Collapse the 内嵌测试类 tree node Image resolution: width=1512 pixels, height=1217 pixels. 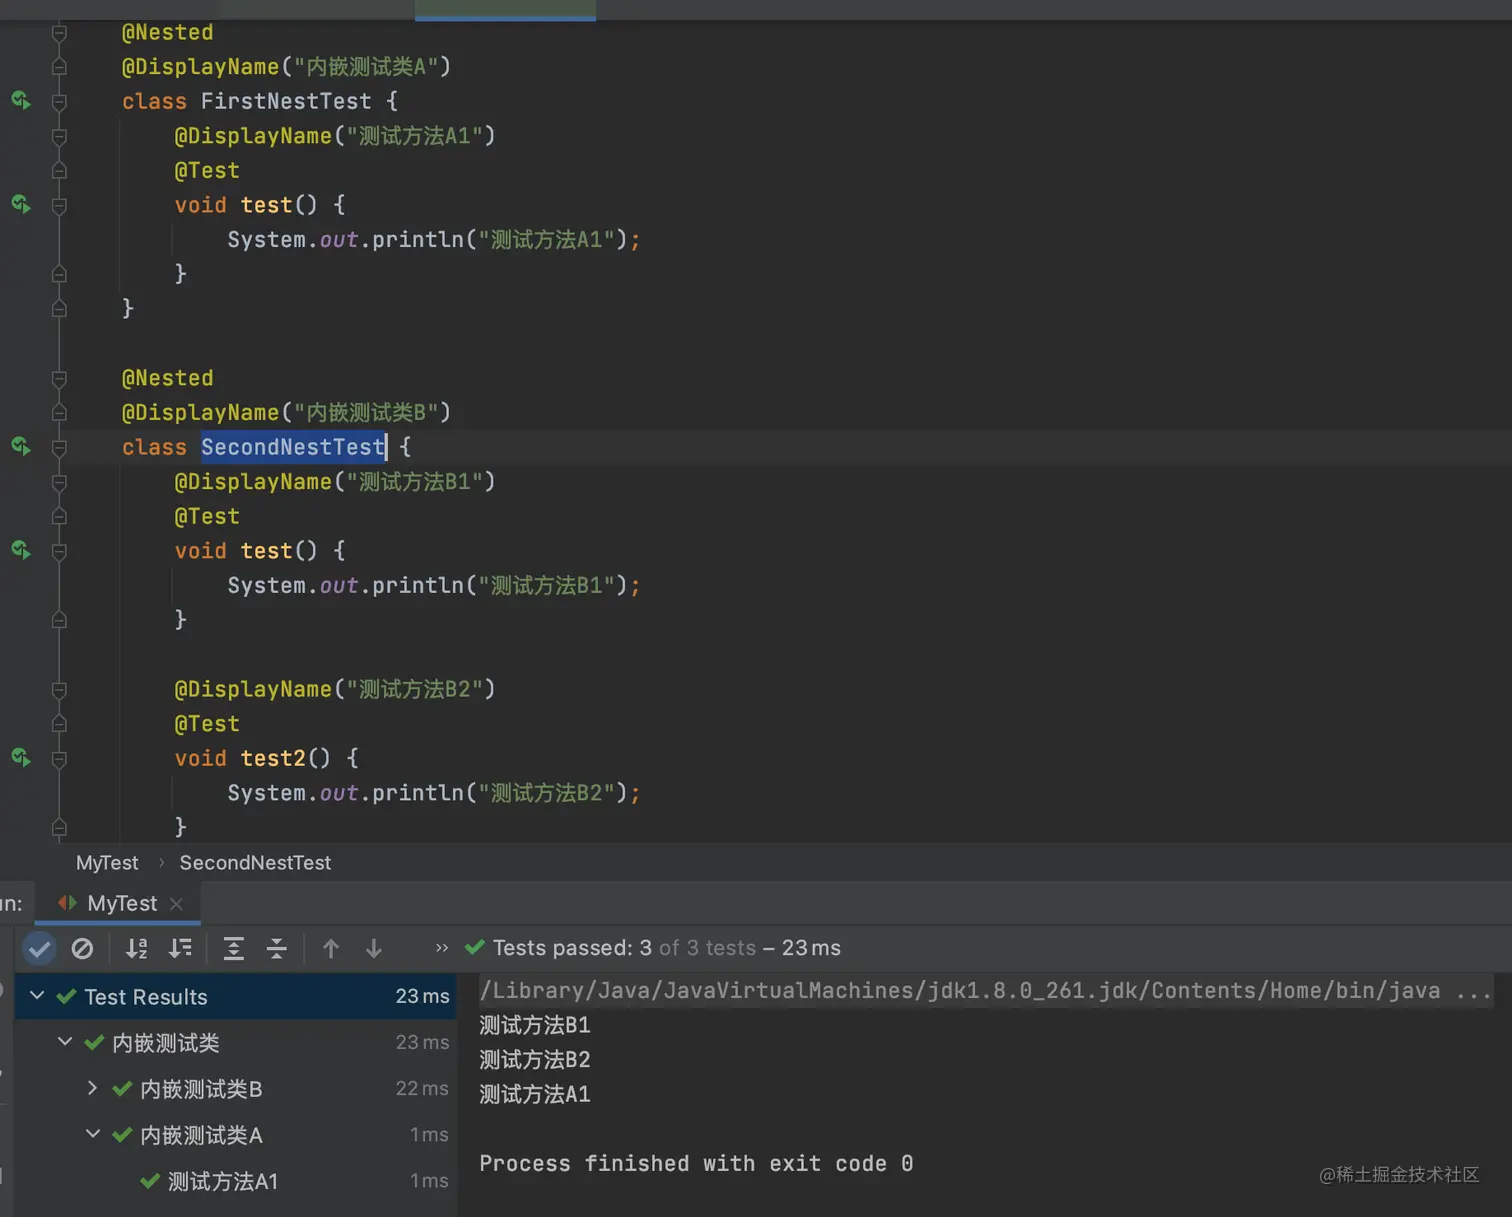[x=65, y=1042]
